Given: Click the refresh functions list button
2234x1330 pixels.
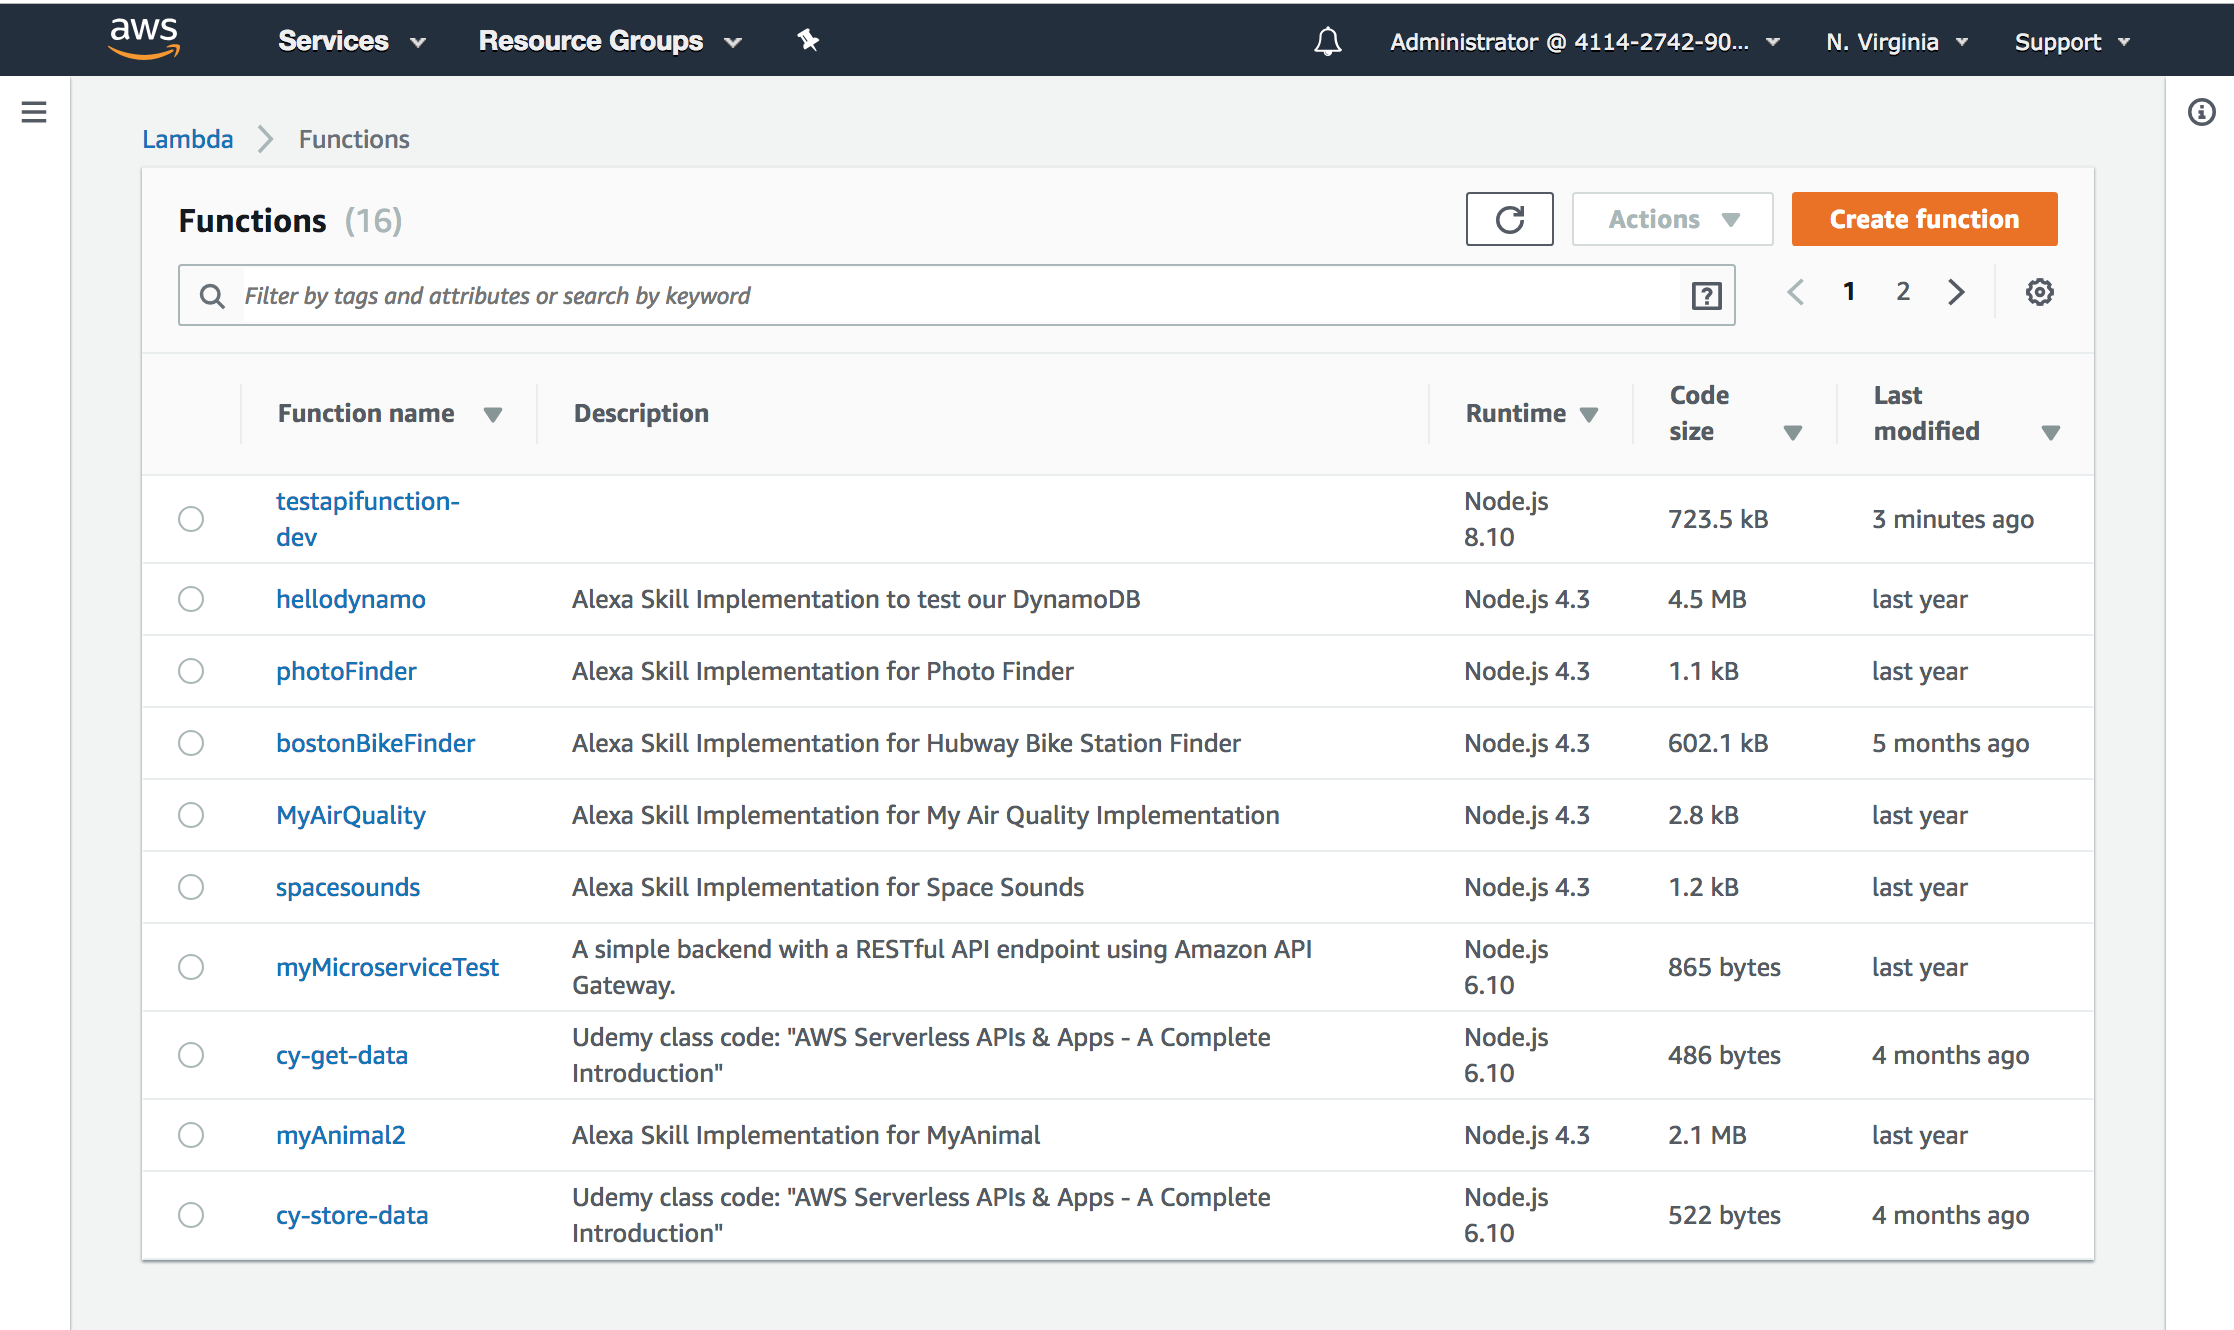Looking at the screenshot, I should coord(1509,219).
